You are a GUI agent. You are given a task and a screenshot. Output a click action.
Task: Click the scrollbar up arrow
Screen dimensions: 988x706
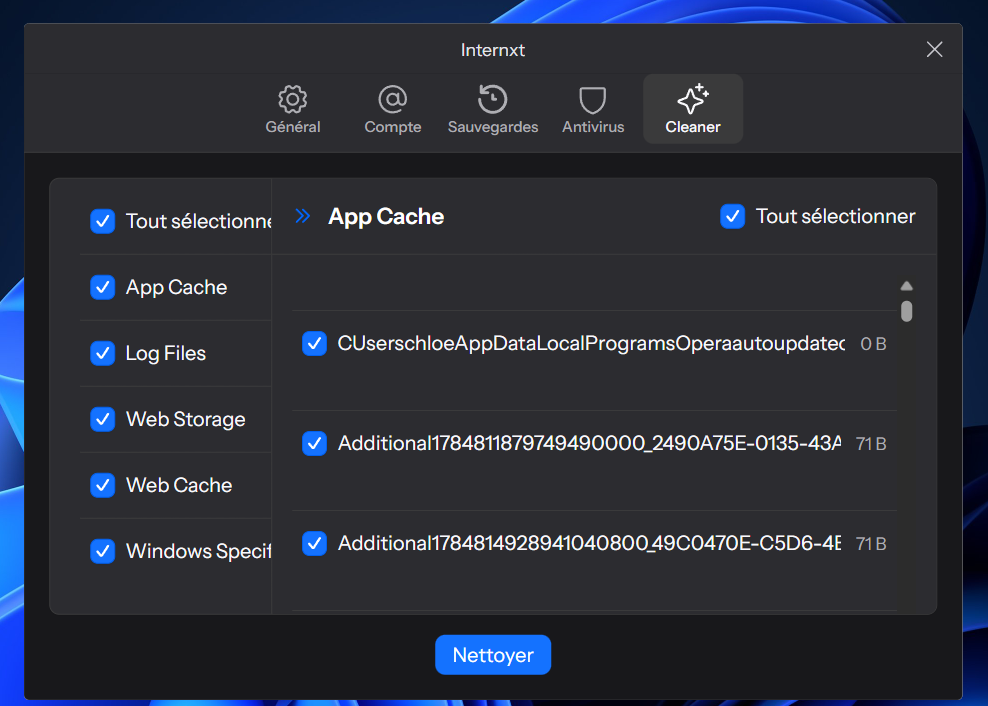pyautogui.click(x=907, y=286)
